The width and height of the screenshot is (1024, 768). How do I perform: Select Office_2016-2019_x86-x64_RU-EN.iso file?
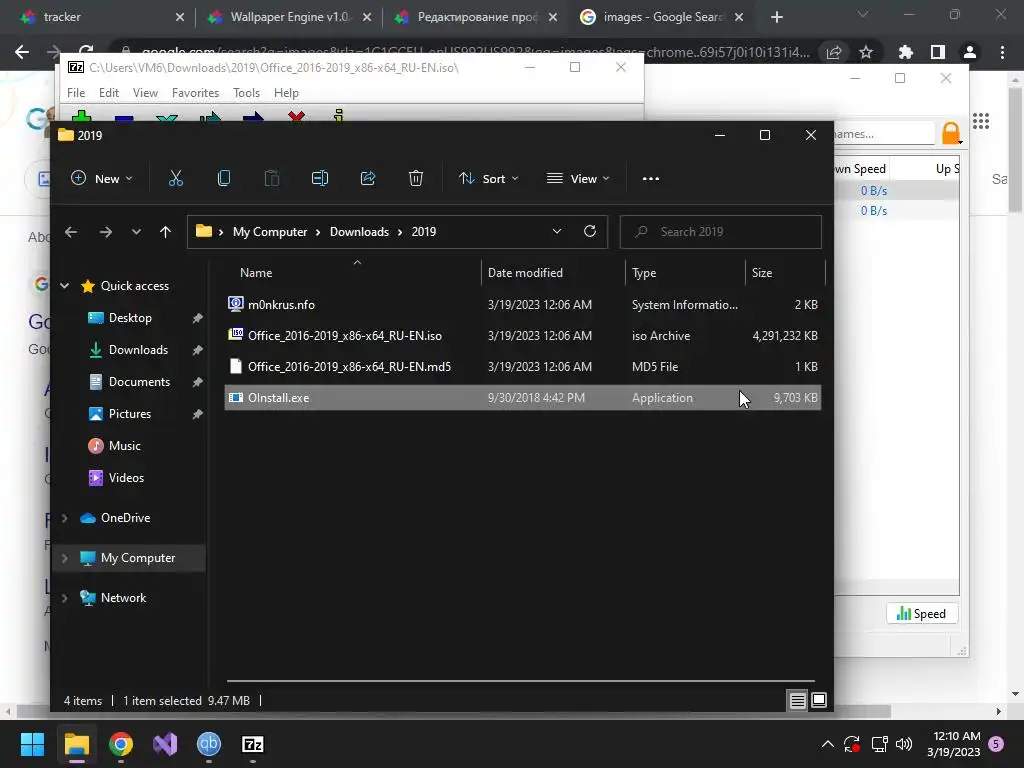[x=522, y=336]
